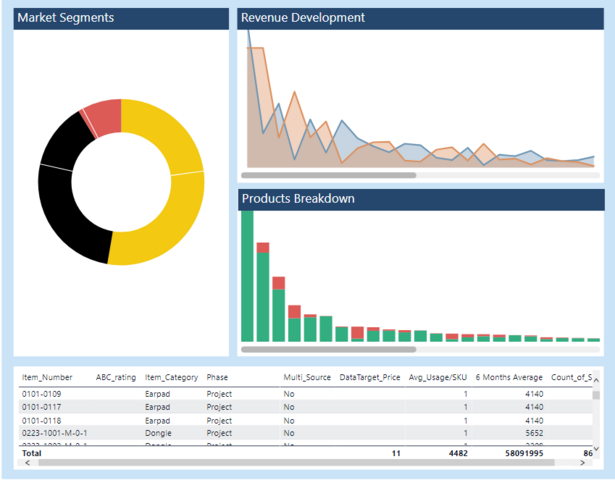Click the Market Segments title bar

click(x=121, y=18)
